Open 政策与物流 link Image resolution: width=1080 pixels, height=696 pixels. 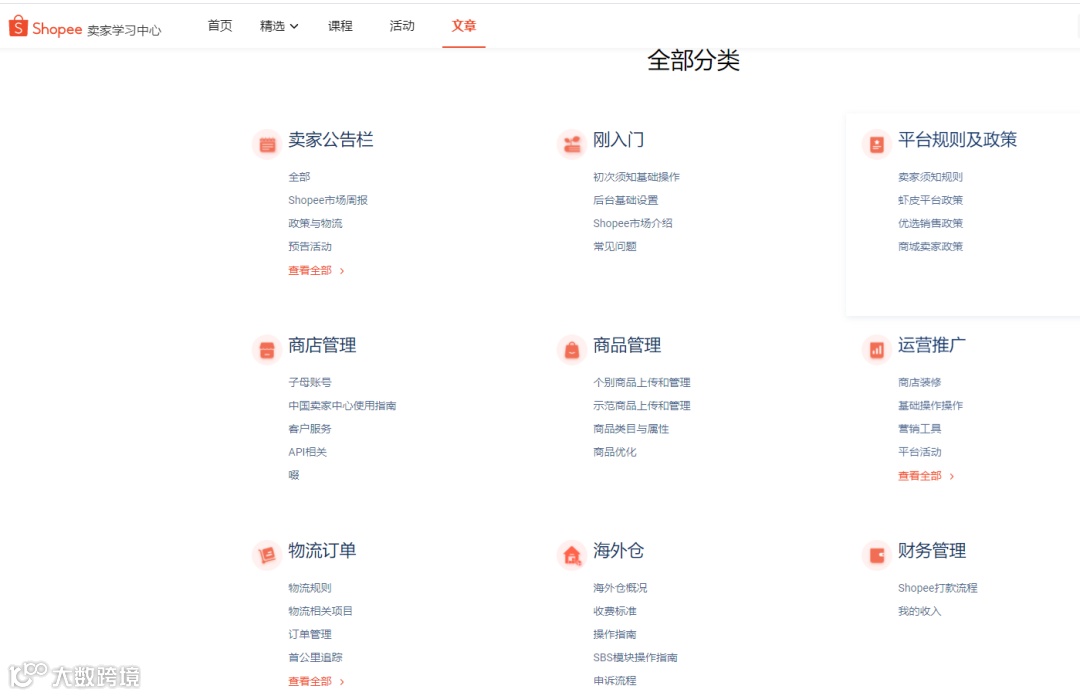pos(315,223)
